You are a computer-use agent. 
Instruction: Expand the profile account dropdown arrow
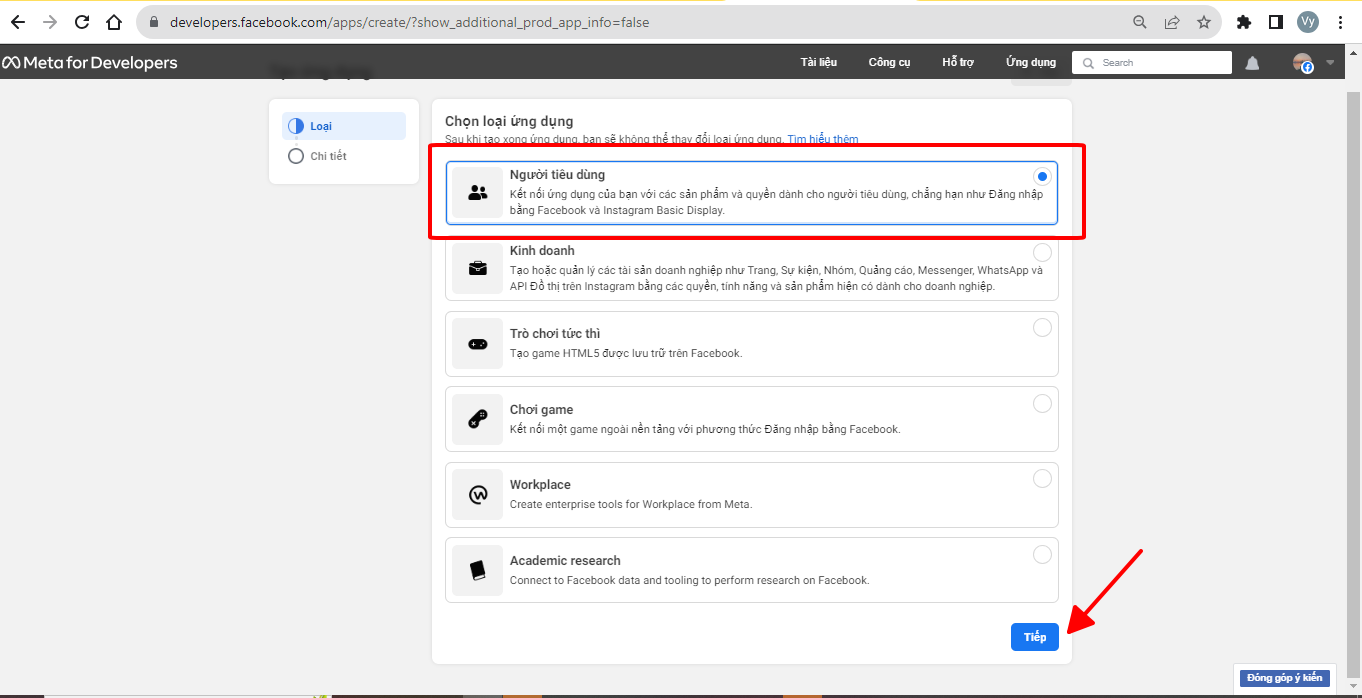coord(1330,63)
